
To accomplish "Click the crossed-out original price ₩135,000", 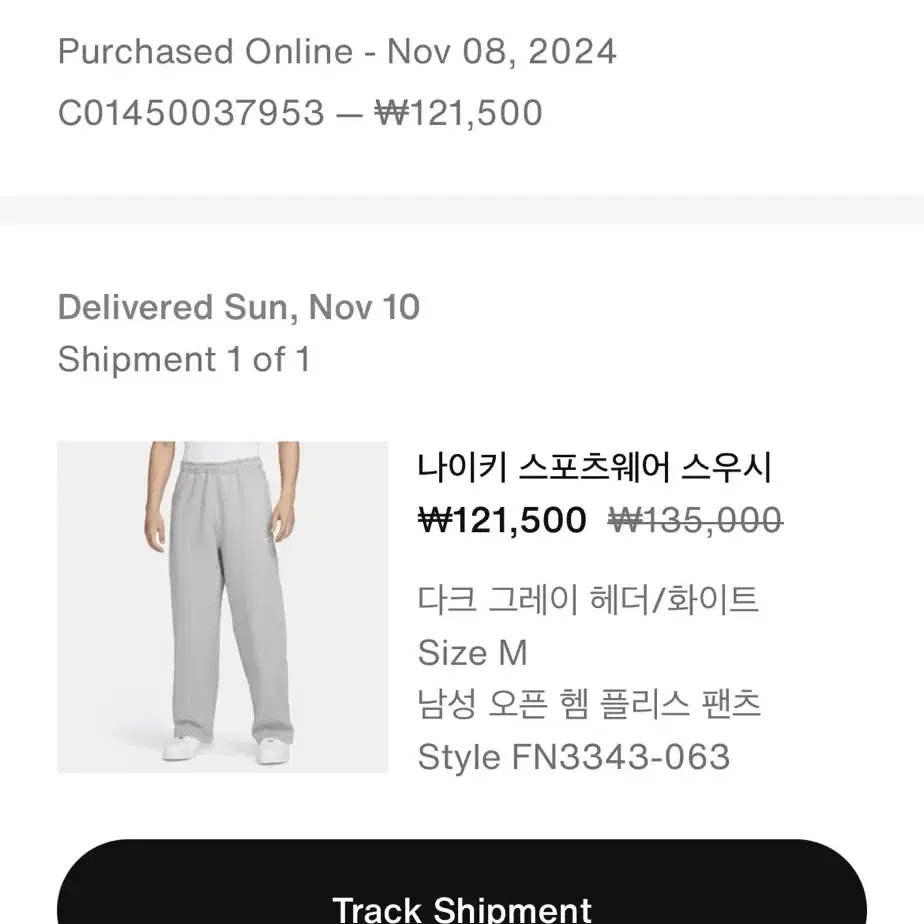I will point(695,520).
